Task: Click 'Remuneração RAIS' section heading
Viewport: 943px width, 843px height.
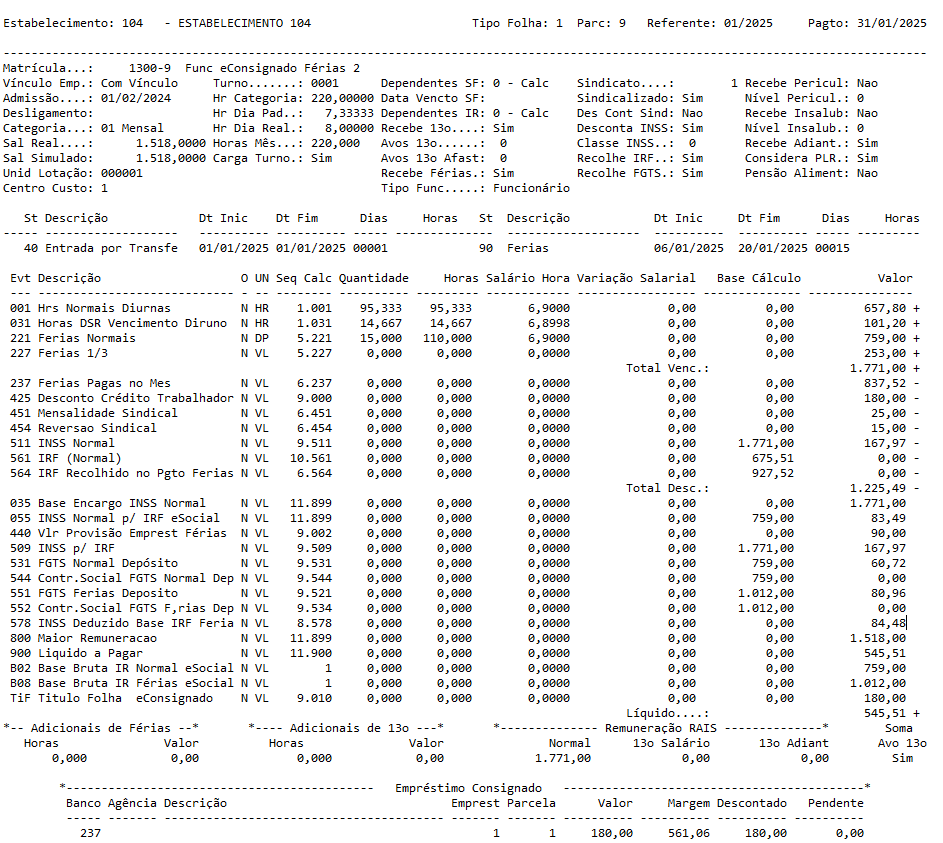Action: point(661,729)
